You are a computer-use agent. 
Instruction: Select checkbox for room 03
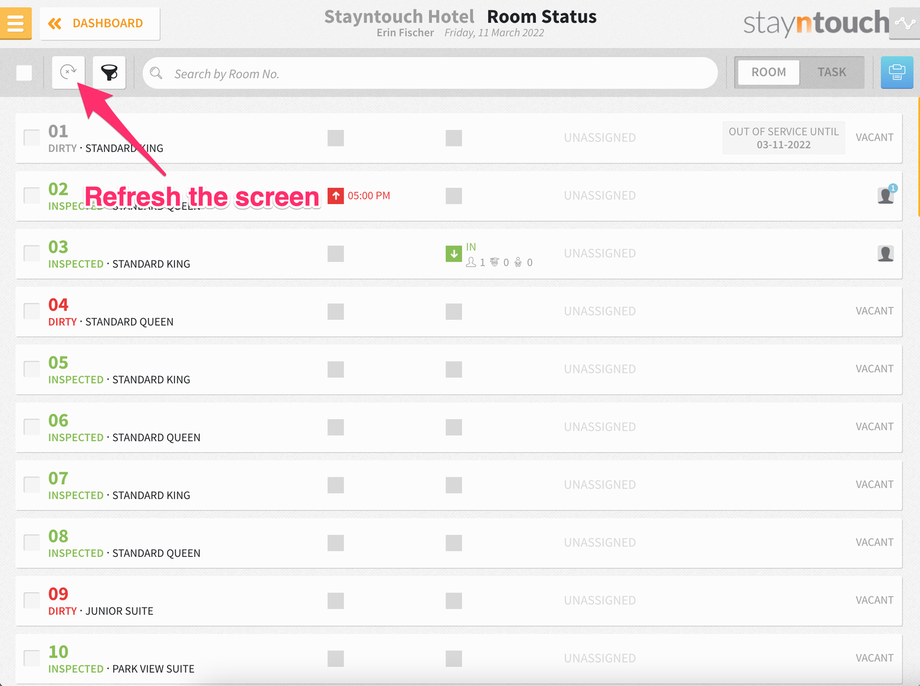coord(31,254)
